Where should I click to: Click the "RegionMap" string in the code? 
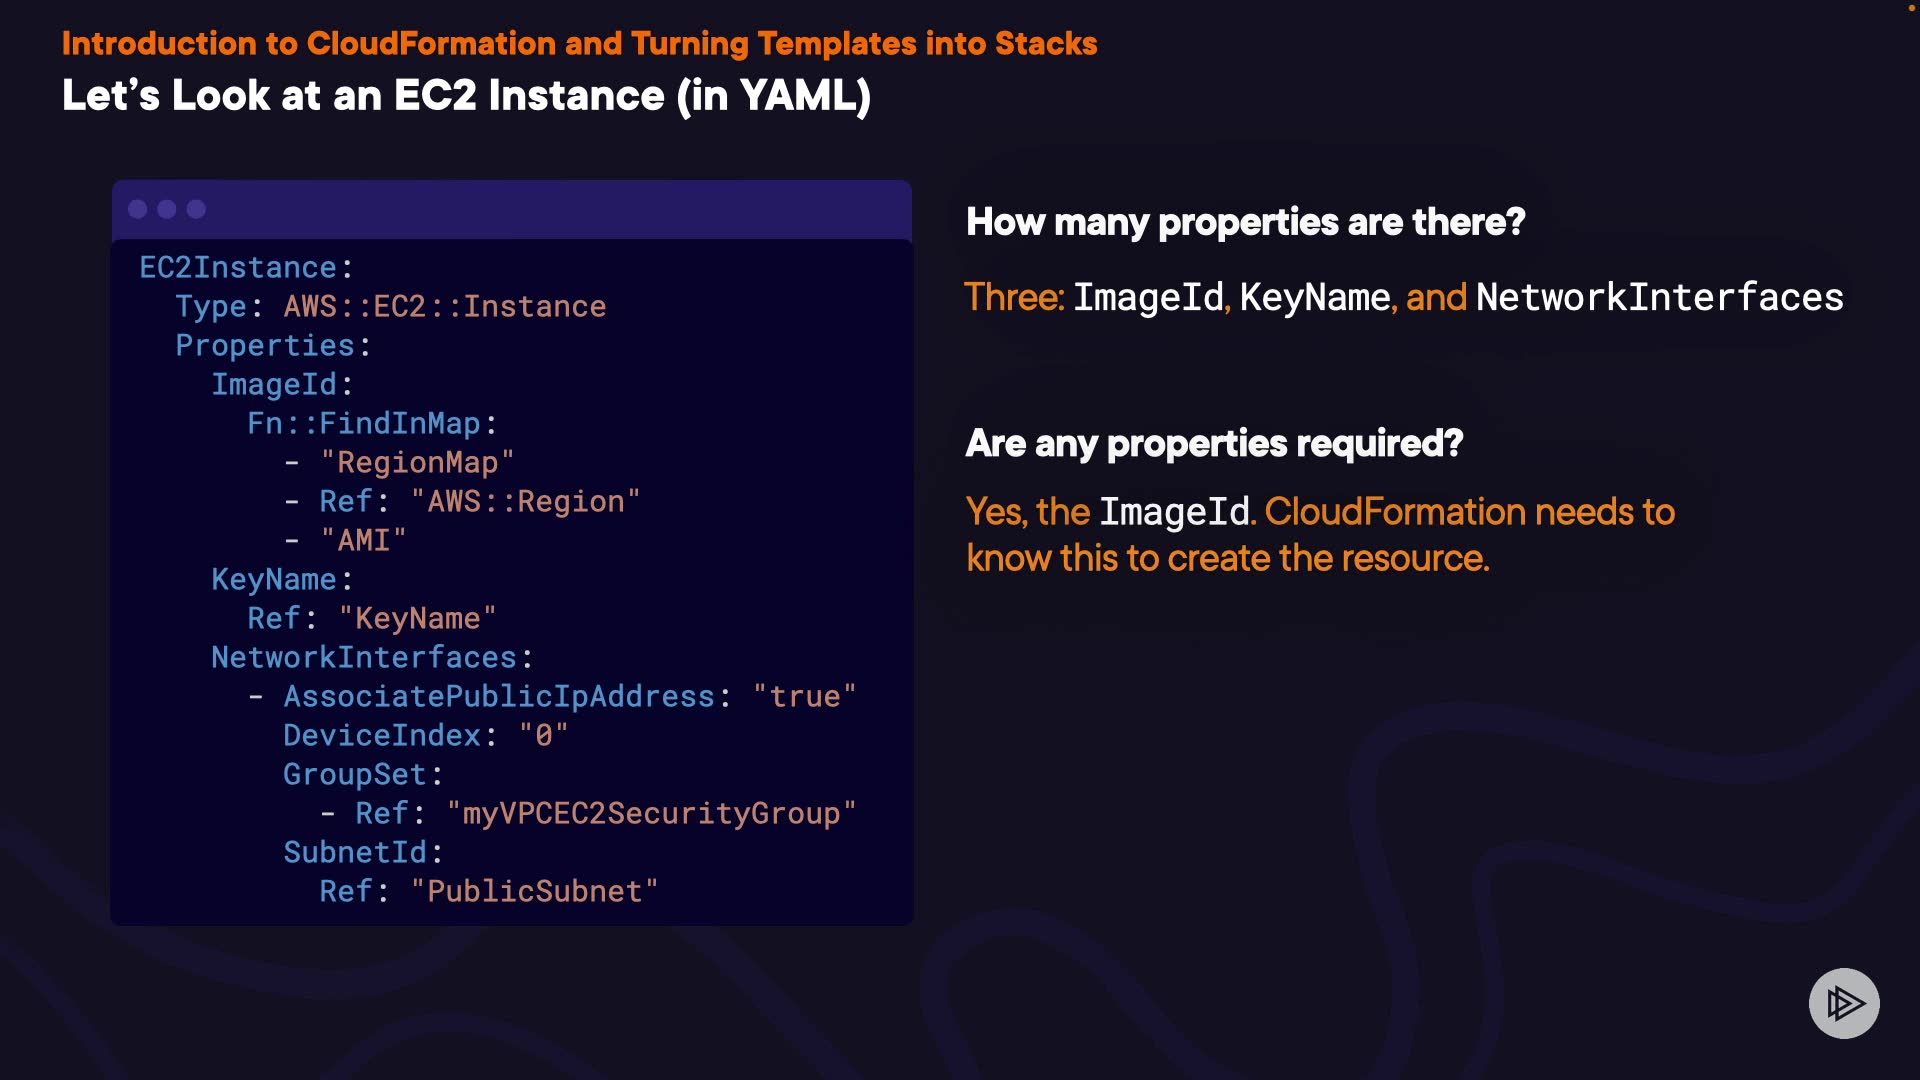click(x=416, y=463)
